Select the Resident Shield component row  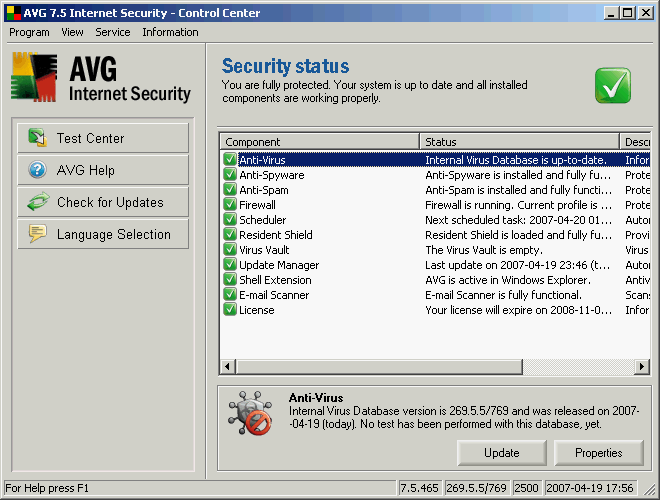point(435,234)
